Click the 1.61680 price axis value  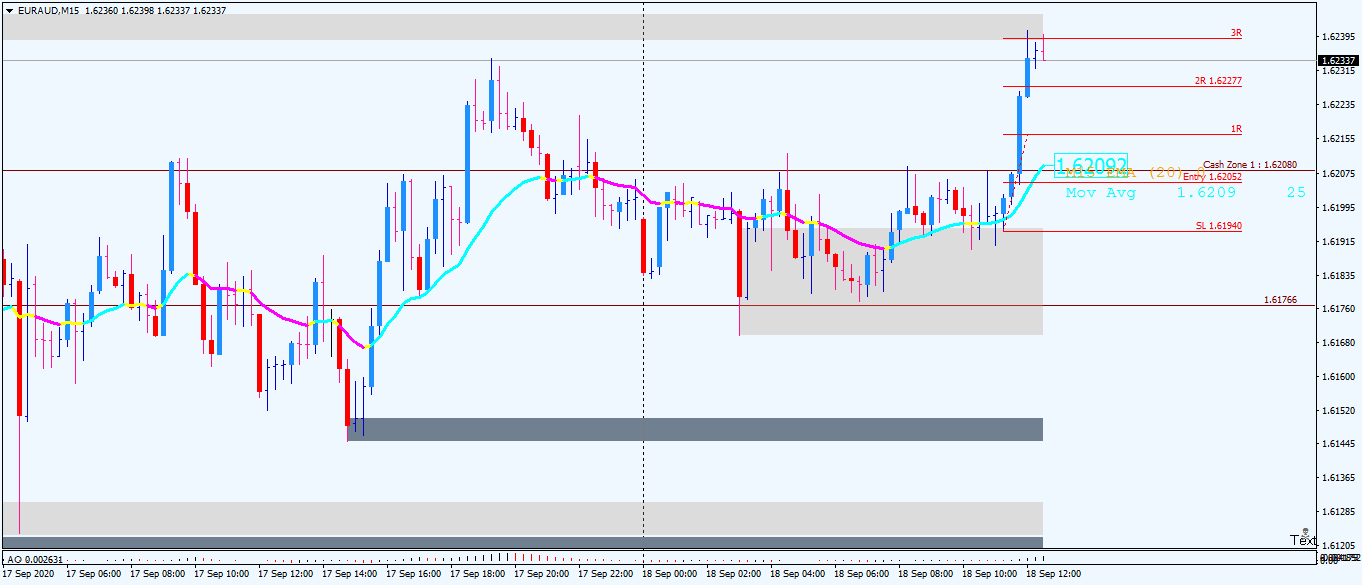point(1338,343)
